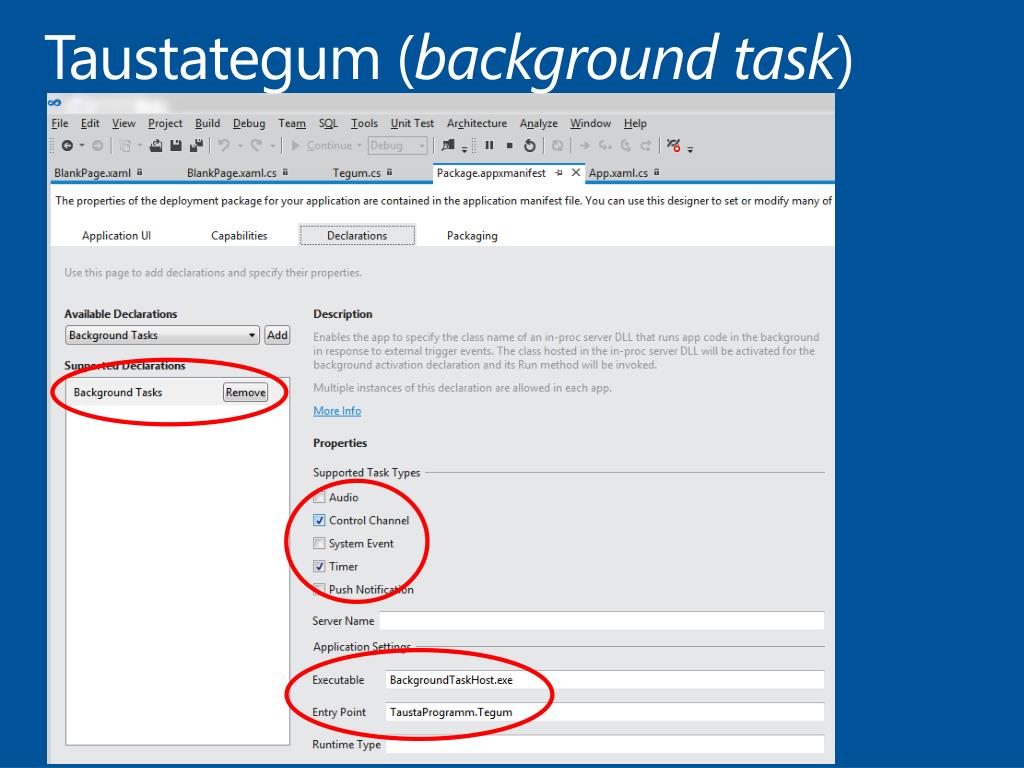This screenshot has height=768, width=1024.
Task: Click the Restart debugging icon
Action: coord(530,146)
